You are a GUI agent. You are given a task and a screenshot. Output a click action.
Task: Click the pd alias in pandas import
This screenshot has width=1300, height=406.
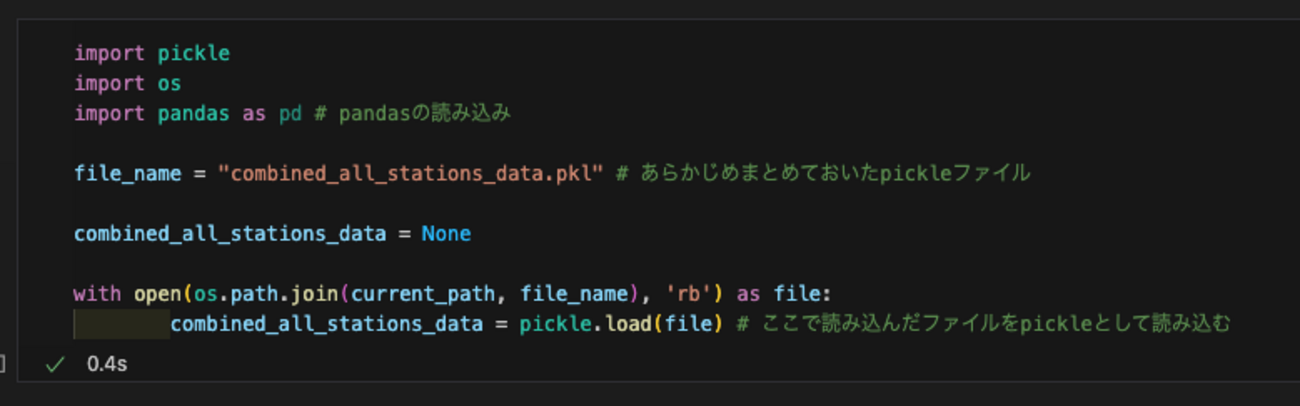coord(290,114)
